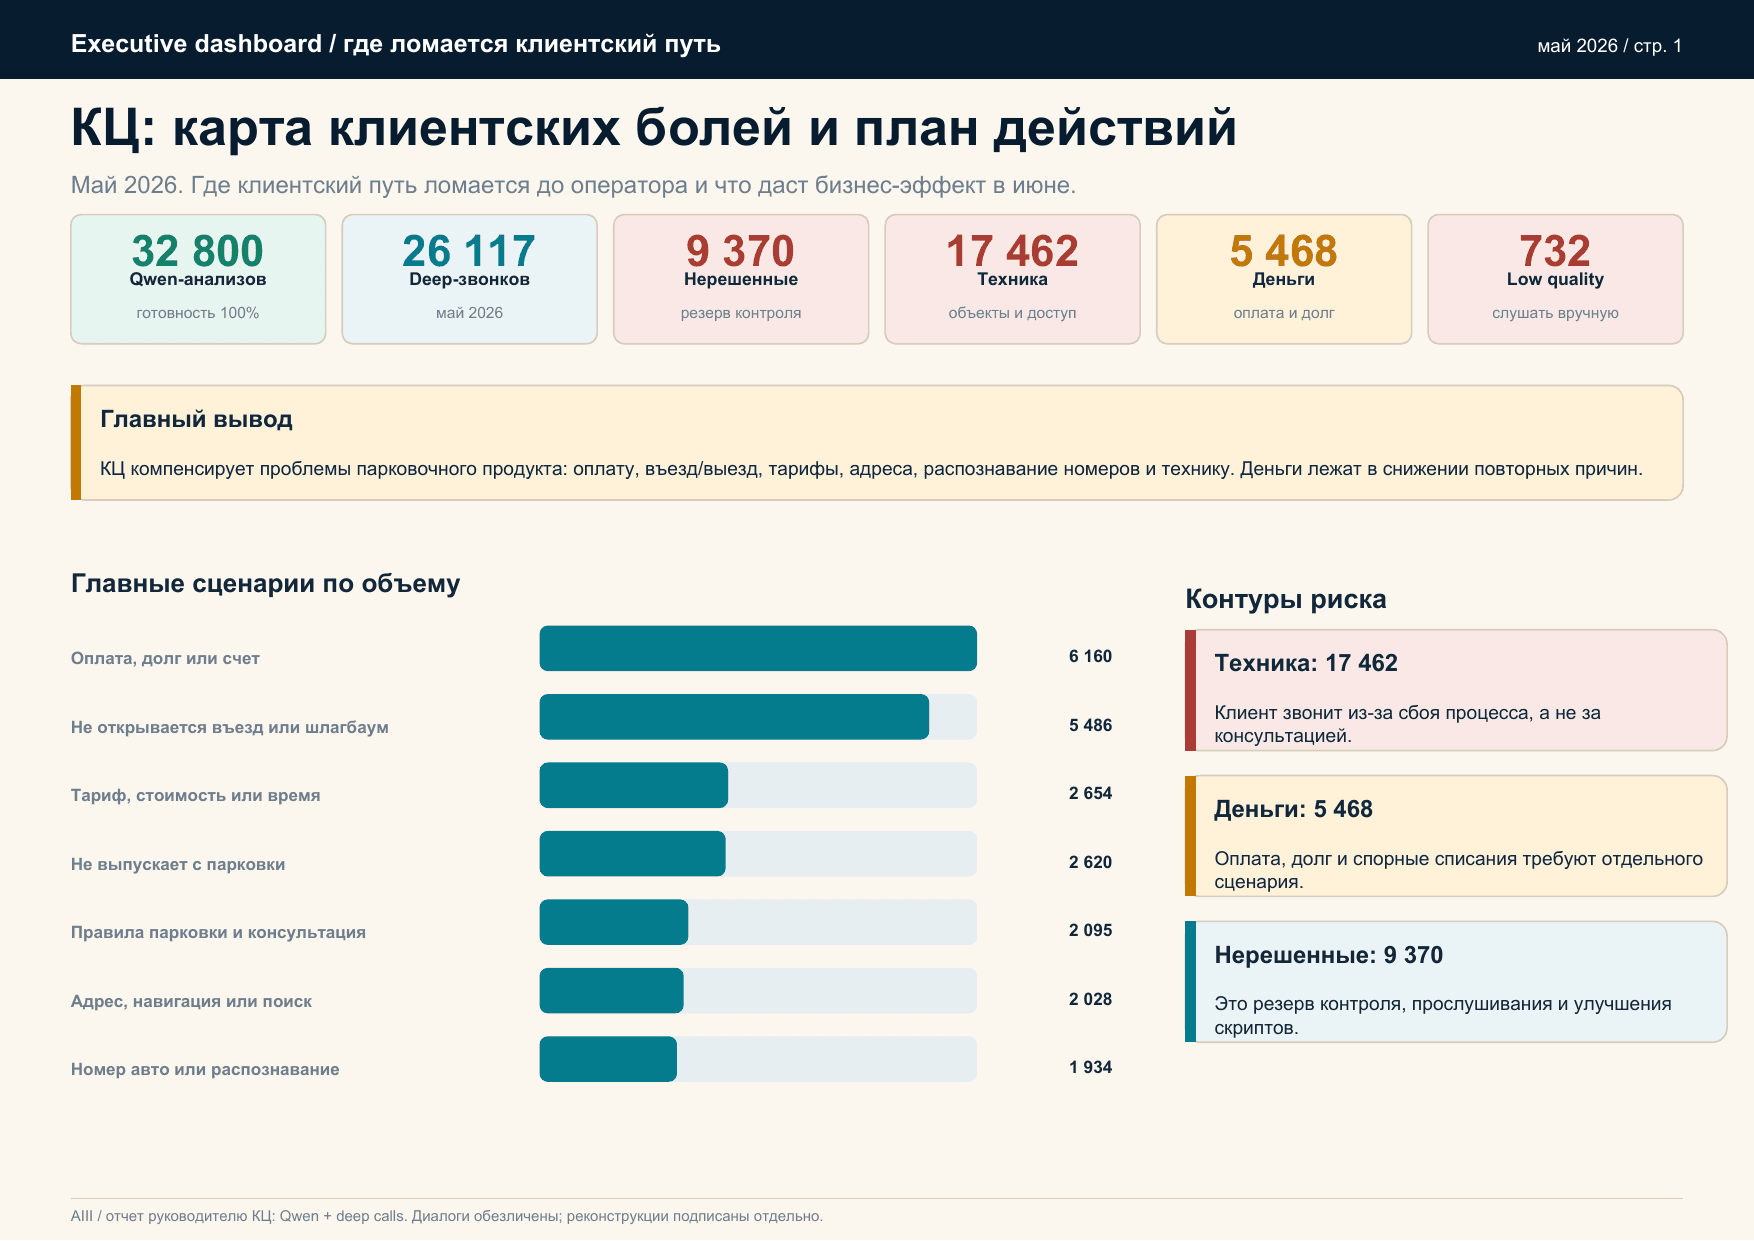1754x1241 pixels.
Task: Open the 'Нерешенные: 9 370' risk card
Action: pos(1456,982)
